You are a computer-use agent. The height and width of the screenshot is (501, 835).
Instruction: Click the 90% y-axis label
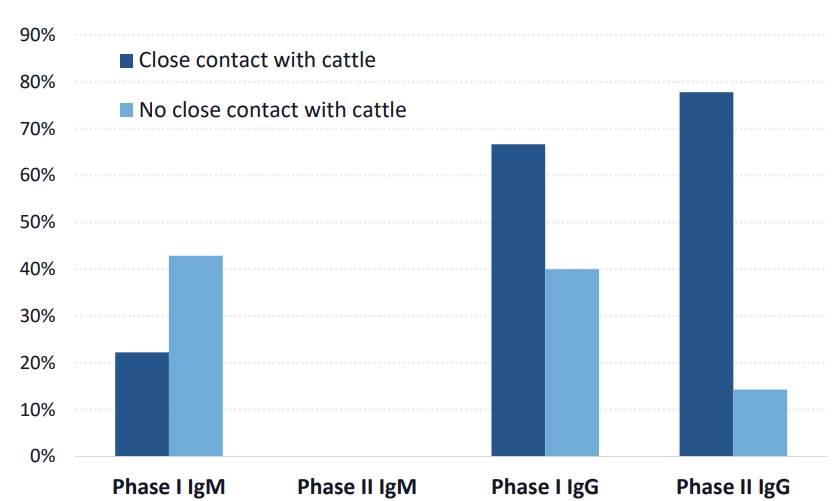coord(39,35)
